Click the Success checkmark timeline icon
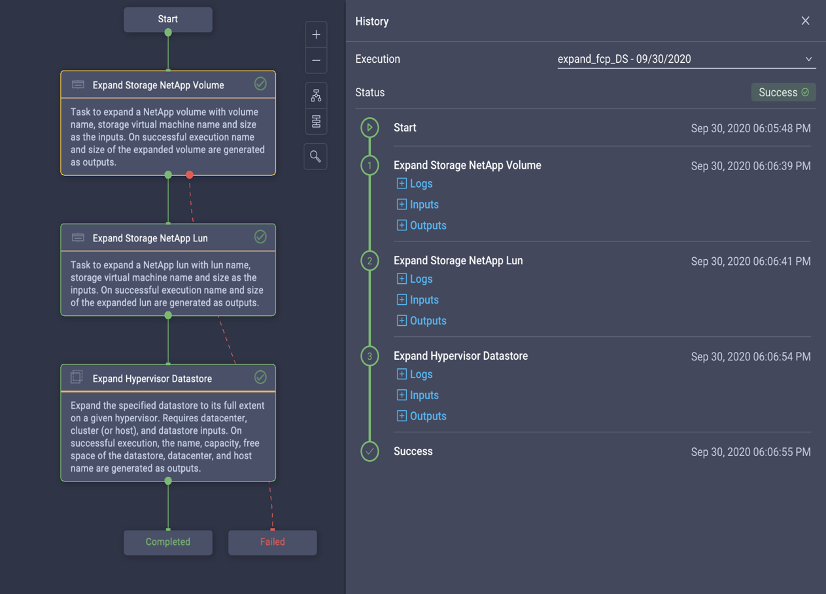Image resolution: width=826 pixels, height=594 pixels. click(x=370, y=452)
